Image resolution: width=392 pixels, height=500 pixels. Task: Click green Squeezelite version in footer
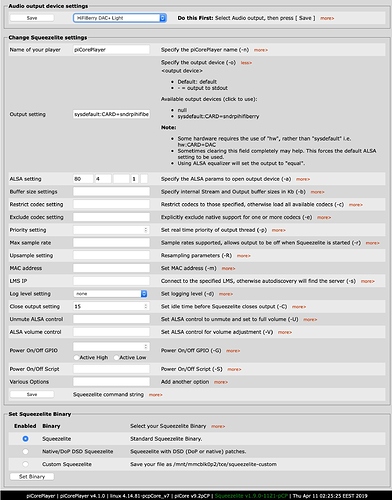(x=251, y=496)
